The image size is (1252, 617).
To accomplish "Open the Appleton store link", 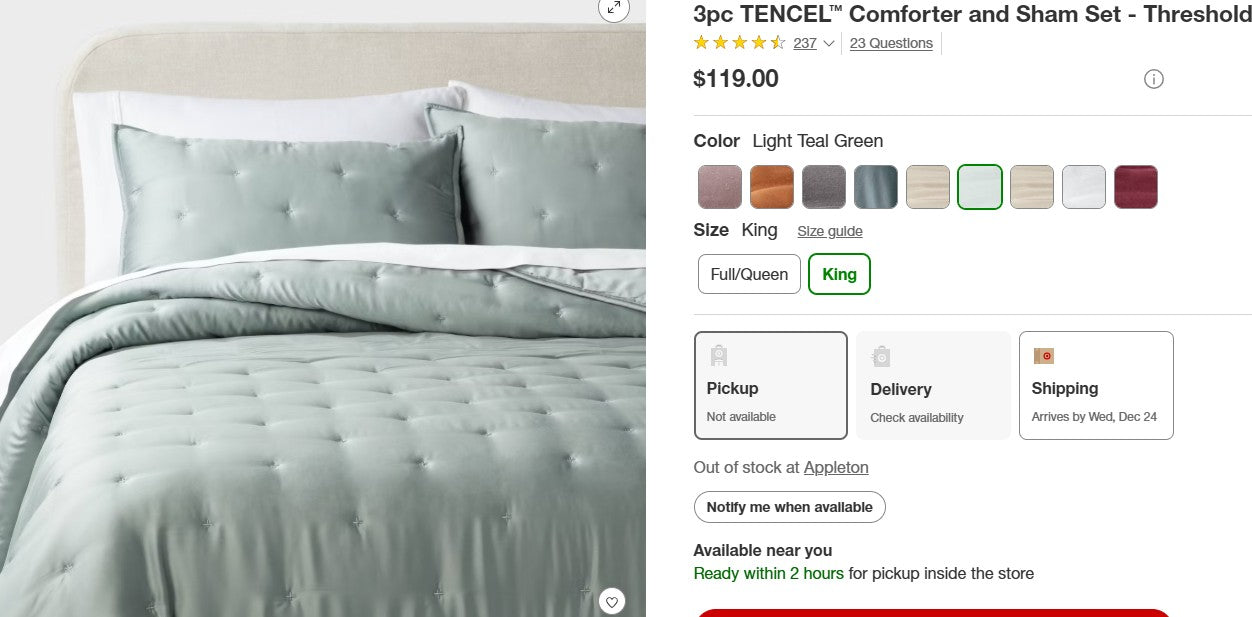I will tap(836, 467).
